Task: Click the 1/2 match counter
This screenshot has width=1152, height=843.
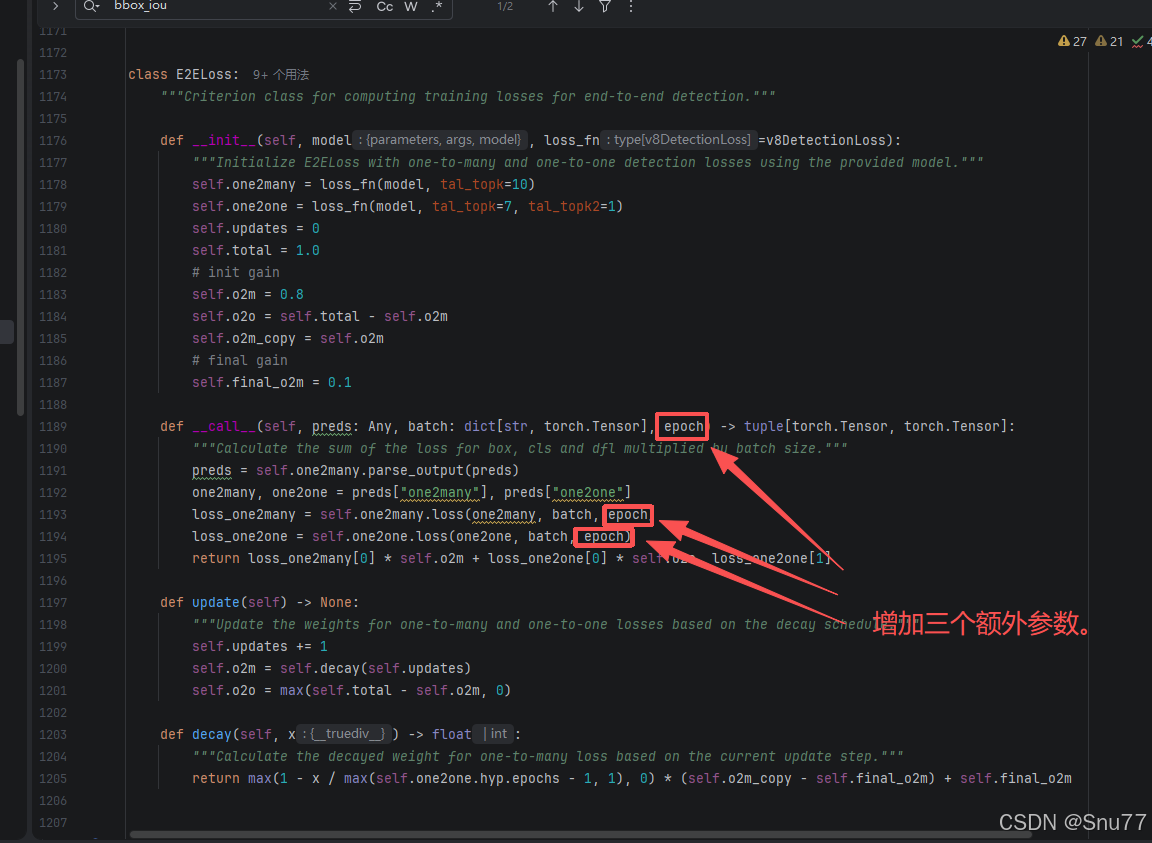Action: click(x=505, y=6)
